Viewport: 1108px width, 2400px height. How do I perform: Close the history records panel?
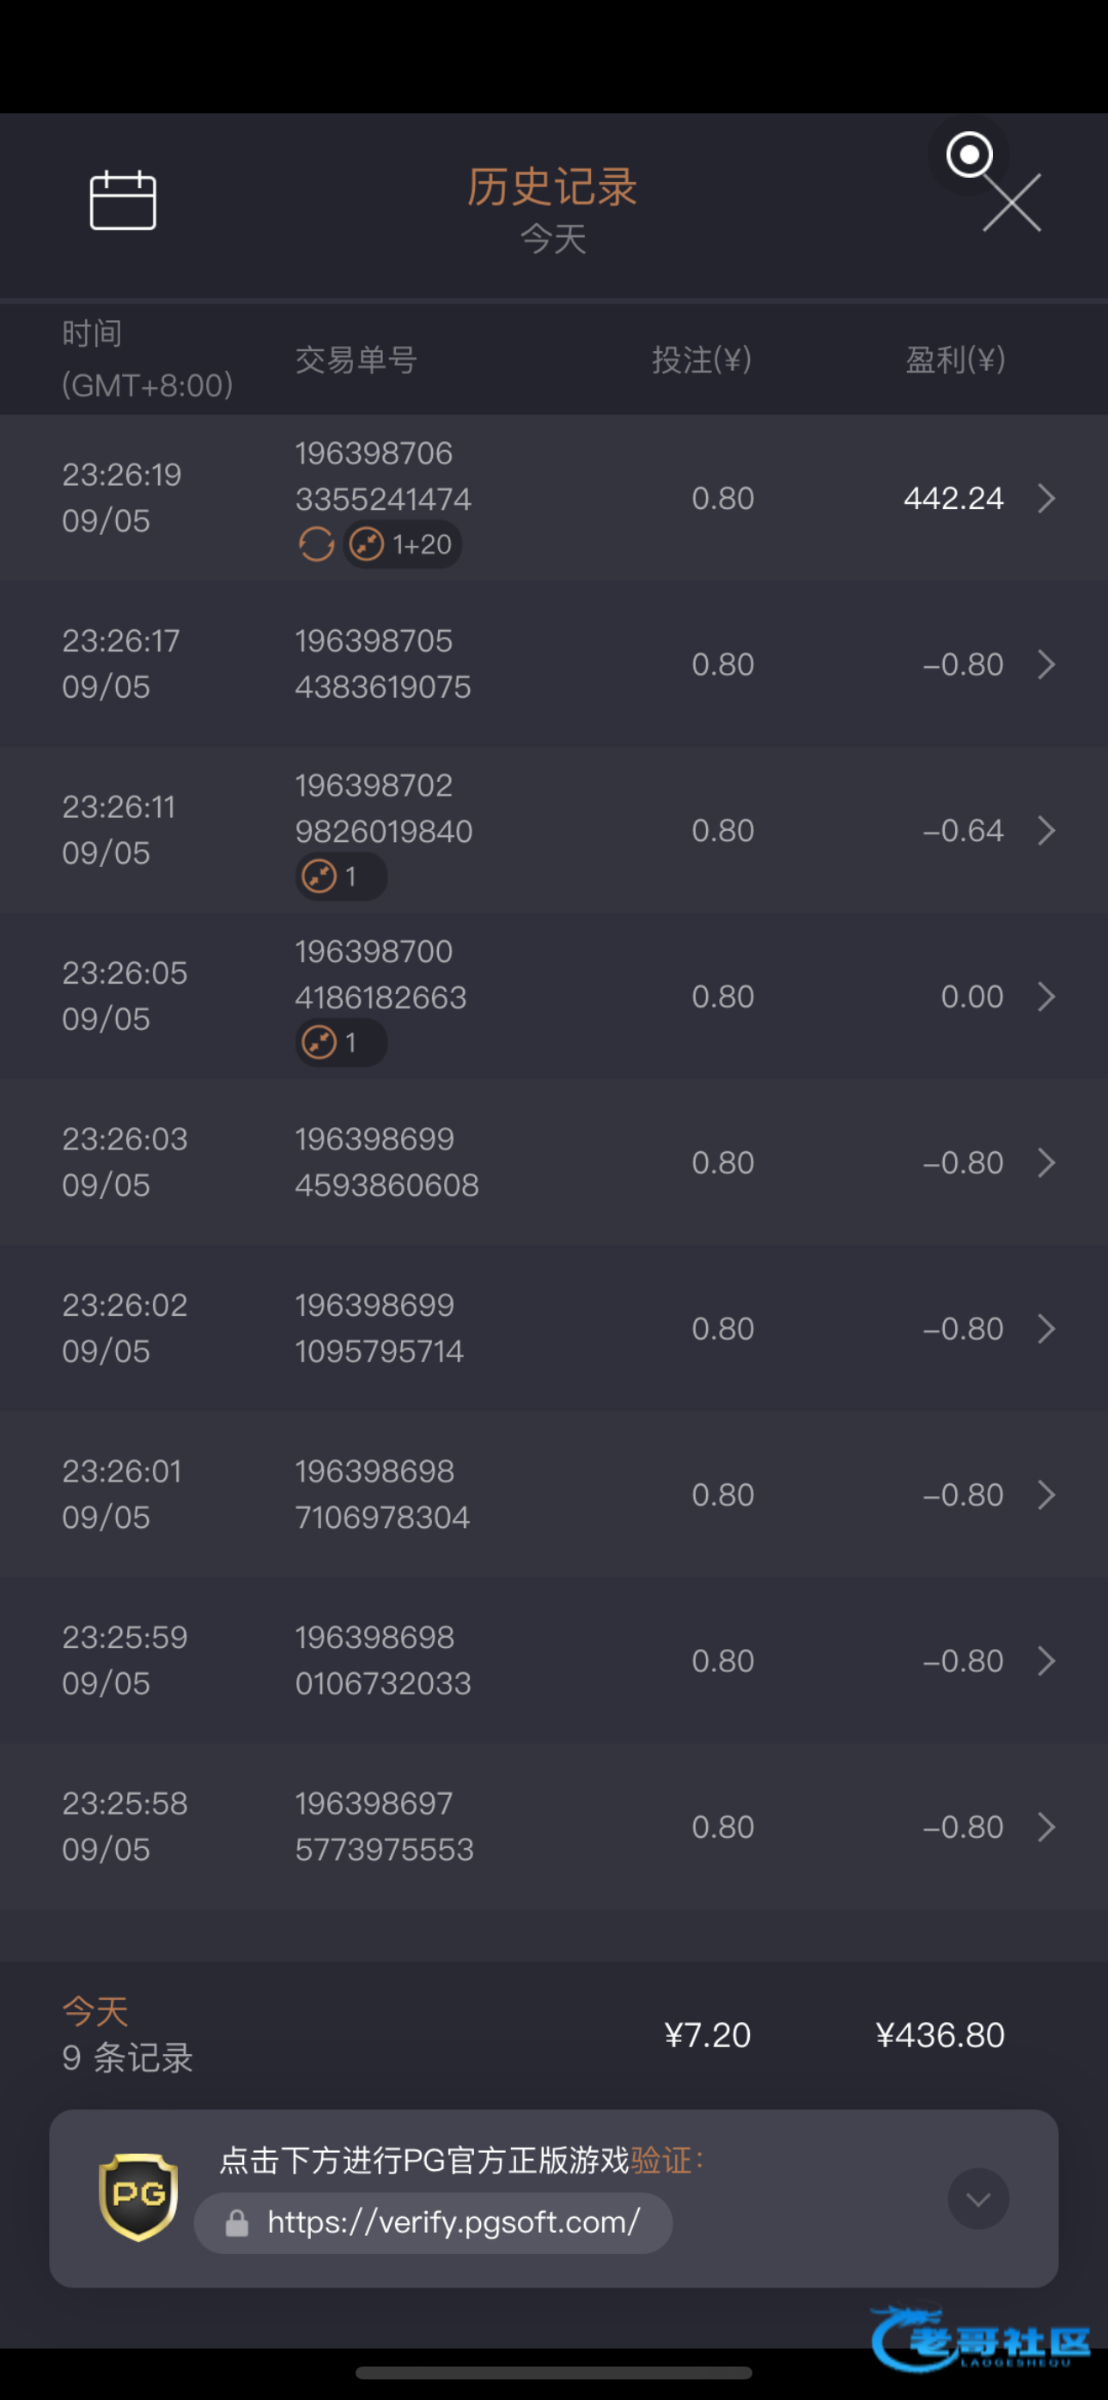point(1011,203)
